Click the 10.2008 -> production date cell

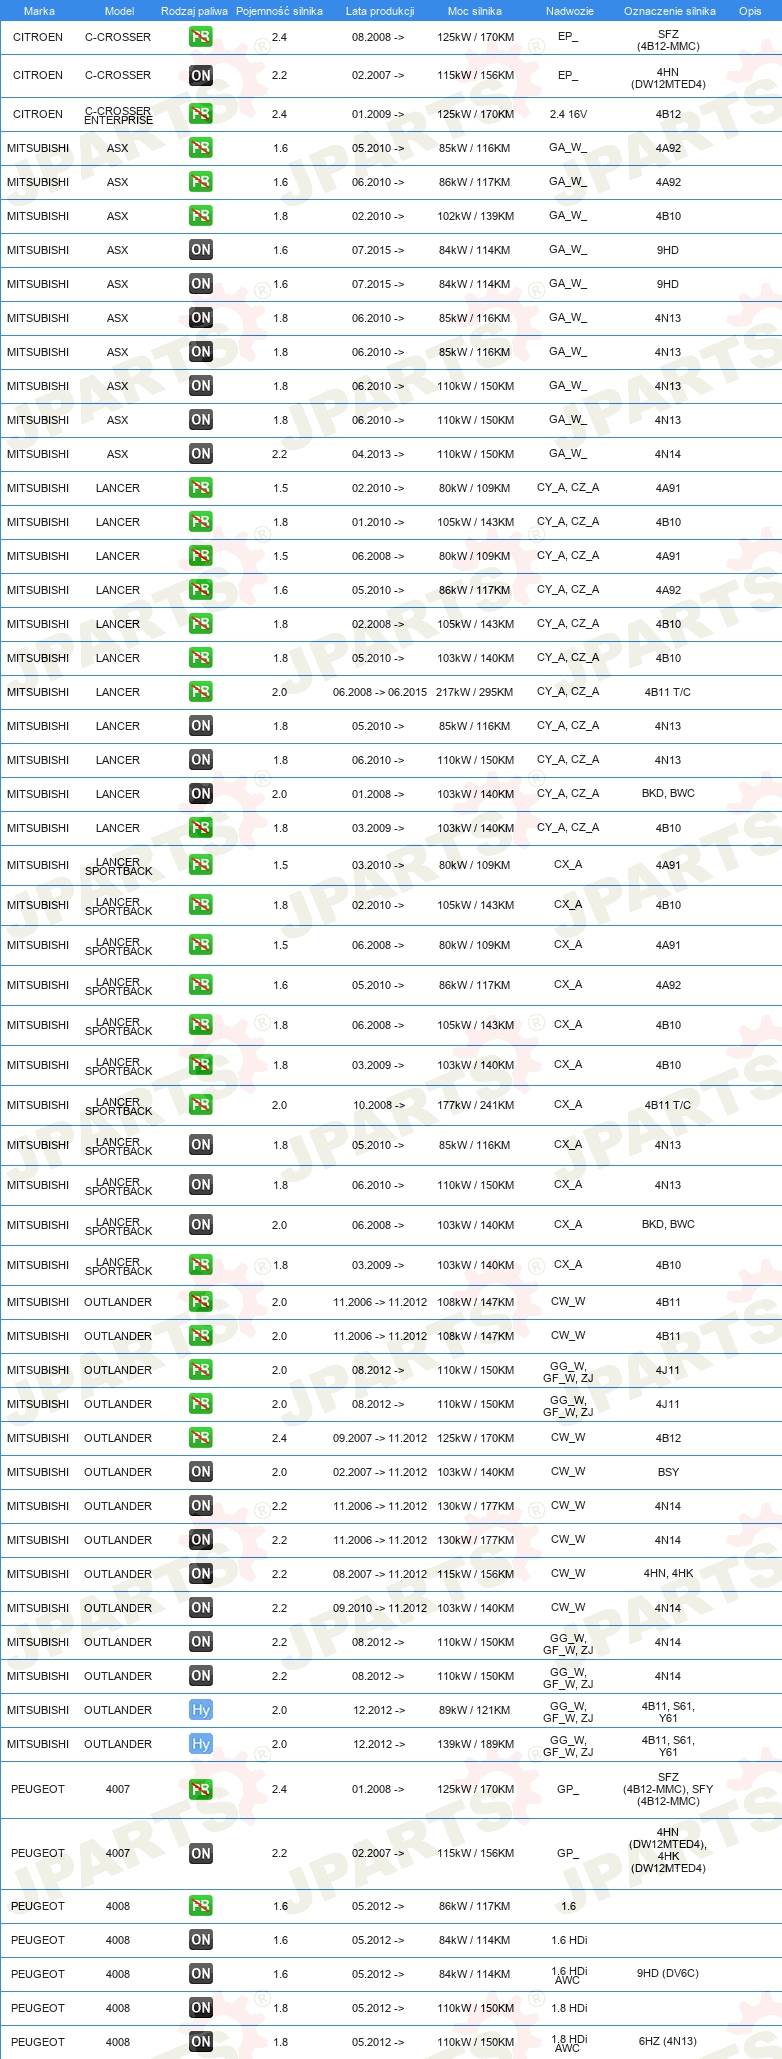tap(378, 1105)
